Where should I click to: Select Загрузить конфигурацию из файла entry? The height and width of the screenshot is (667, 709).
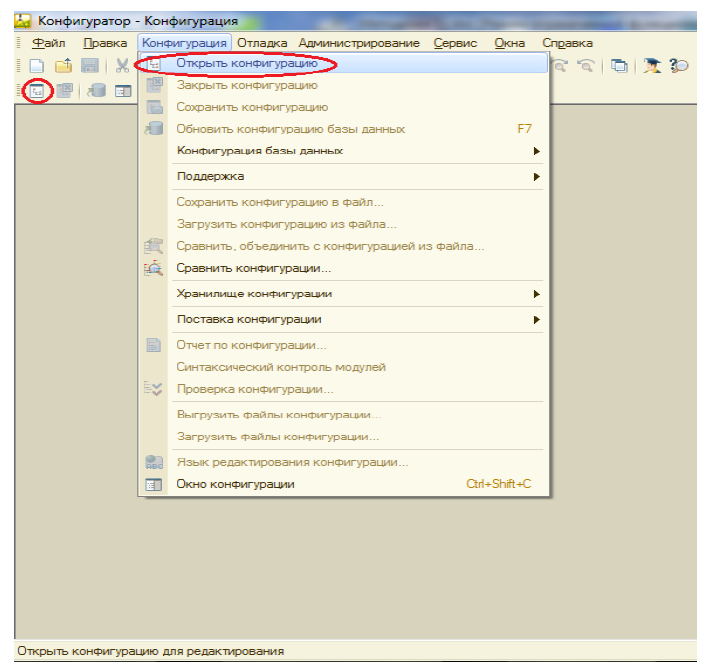[344, 224]
